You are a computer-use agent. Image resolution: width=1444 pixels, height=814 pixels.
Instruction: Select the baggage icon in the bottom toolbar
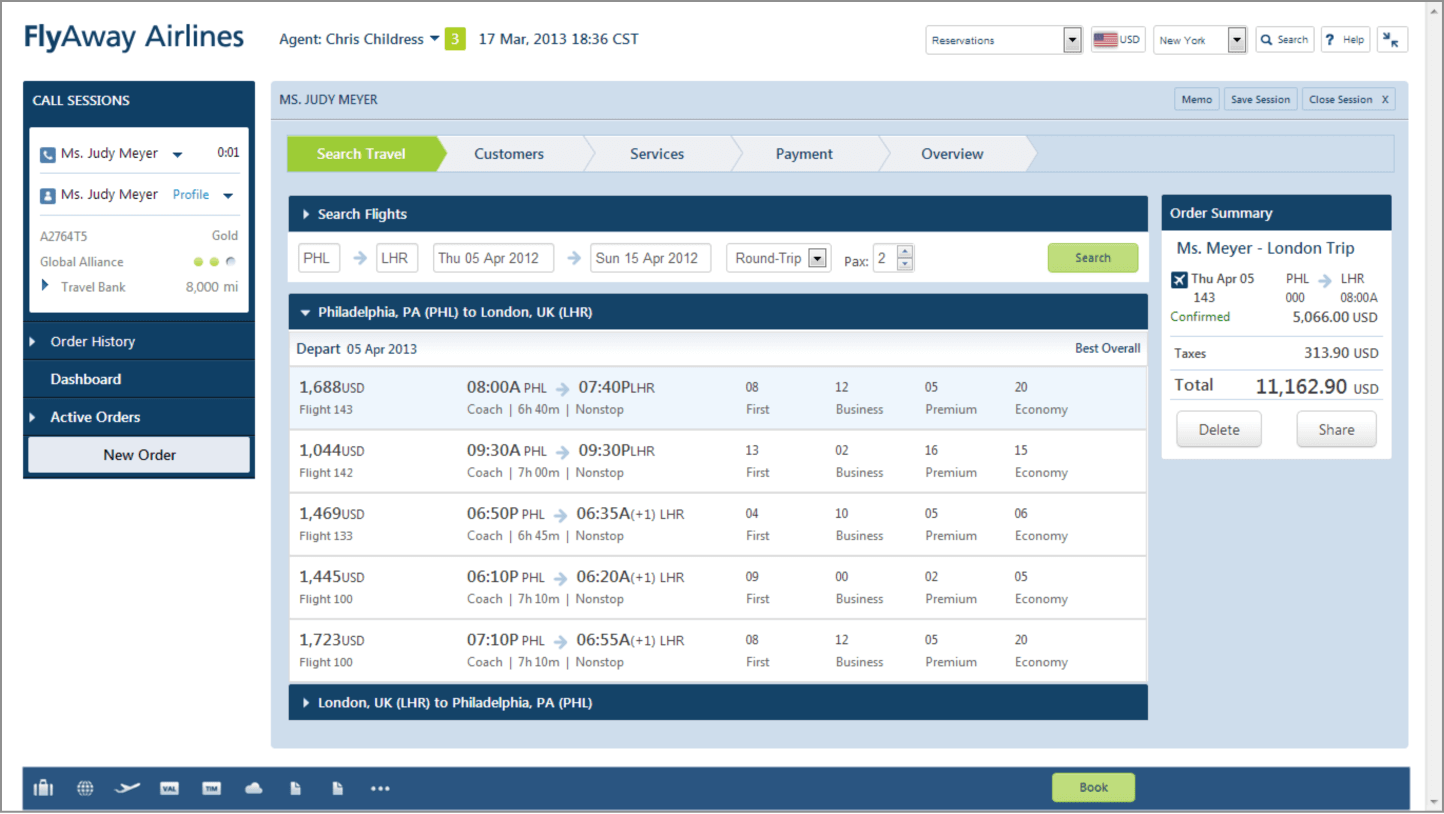point(43,788)
